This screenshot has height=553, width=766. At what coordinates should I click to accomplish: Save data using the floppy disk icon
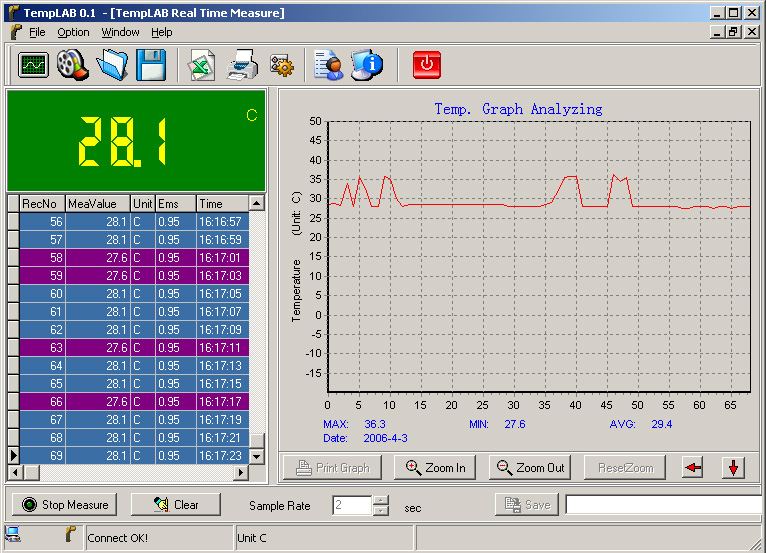(150, 66)
